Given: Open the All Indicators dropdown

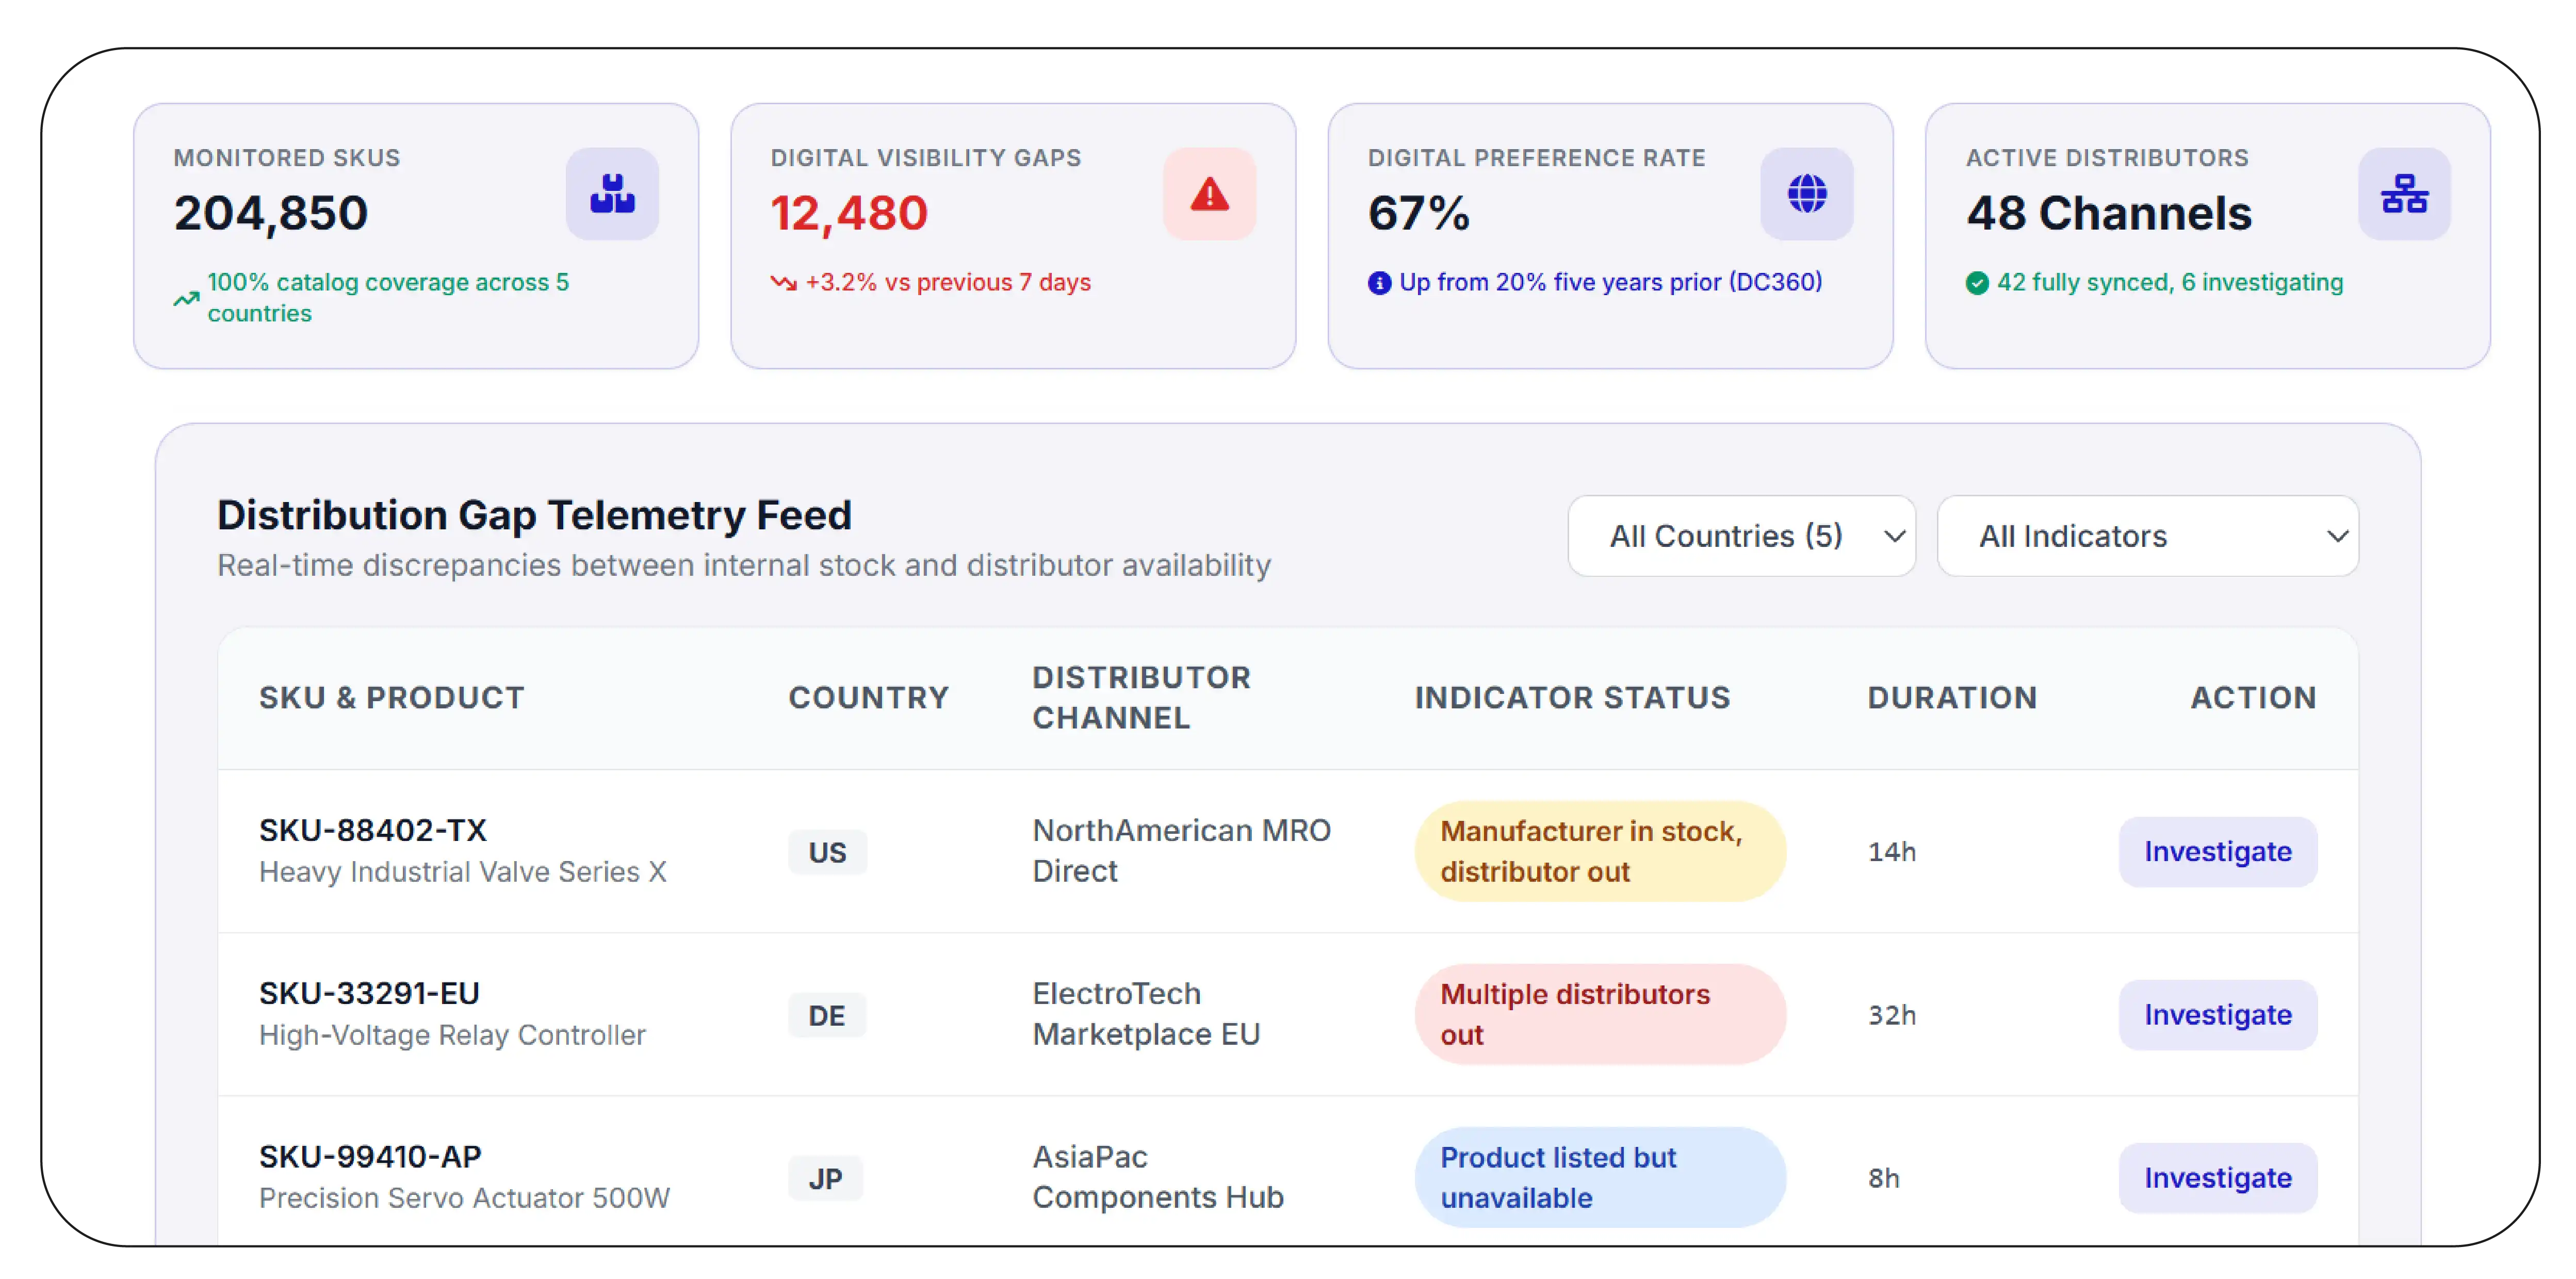Looking at the screenshot, I should pos(2147,536).
